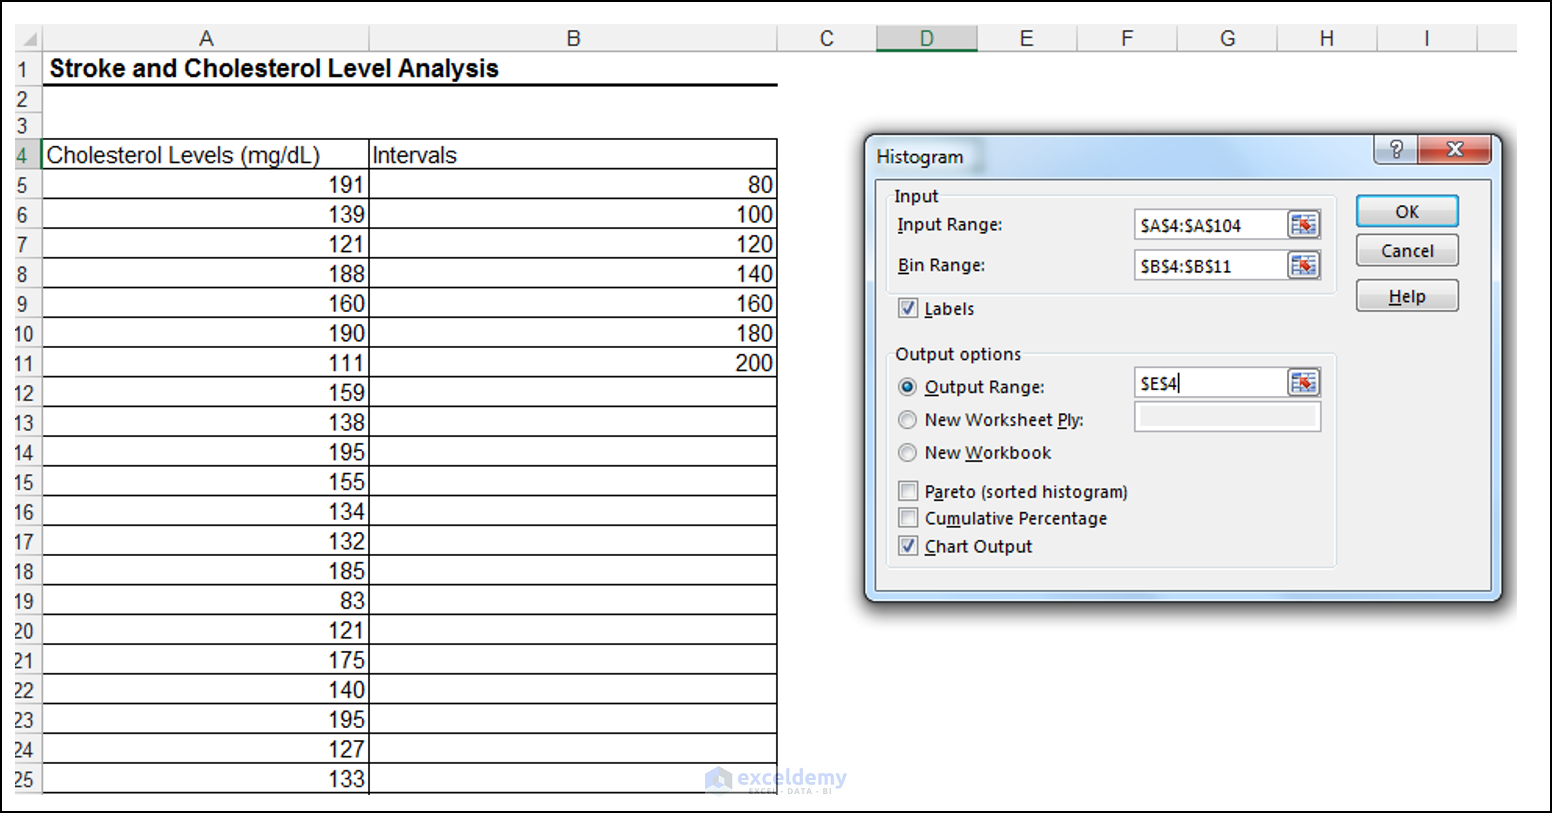Click cell with value 83
The width and height of the screenshot is (1552, 813).
click(x=206, y=601)
